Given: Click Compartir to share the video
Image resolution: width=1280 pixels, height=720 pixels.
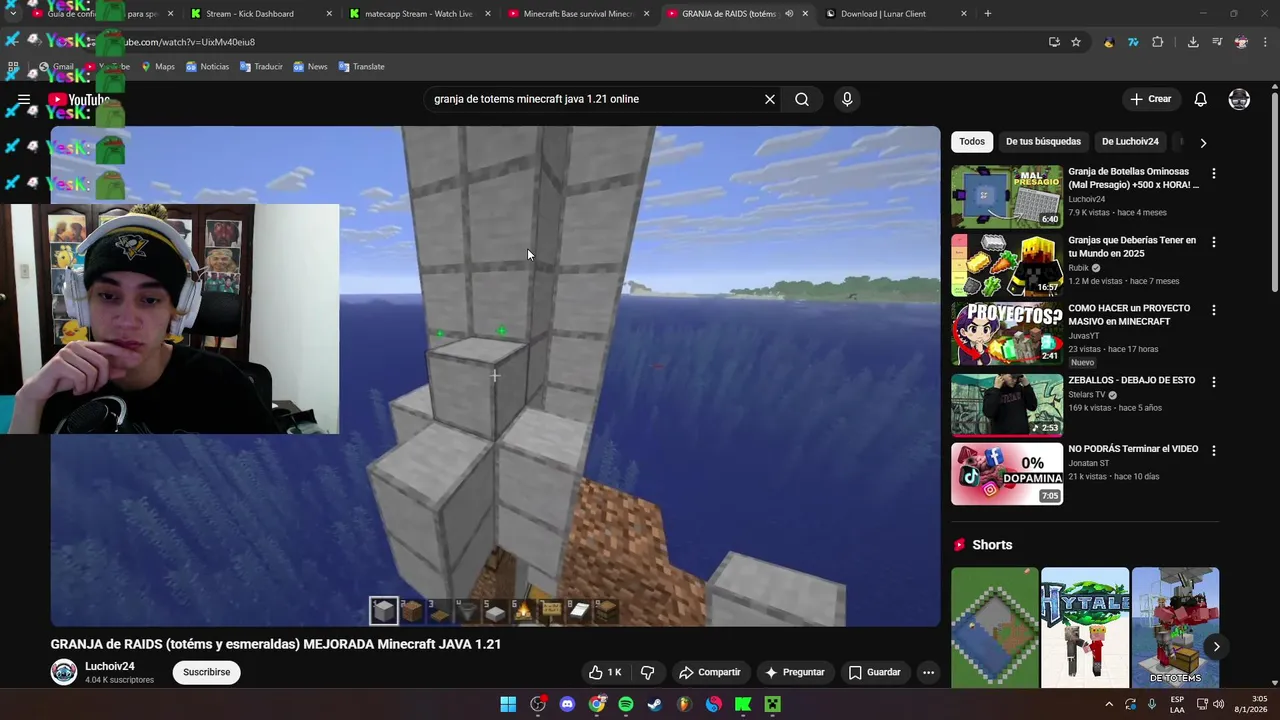Looking at the screenshot, I should pos(710,672).
